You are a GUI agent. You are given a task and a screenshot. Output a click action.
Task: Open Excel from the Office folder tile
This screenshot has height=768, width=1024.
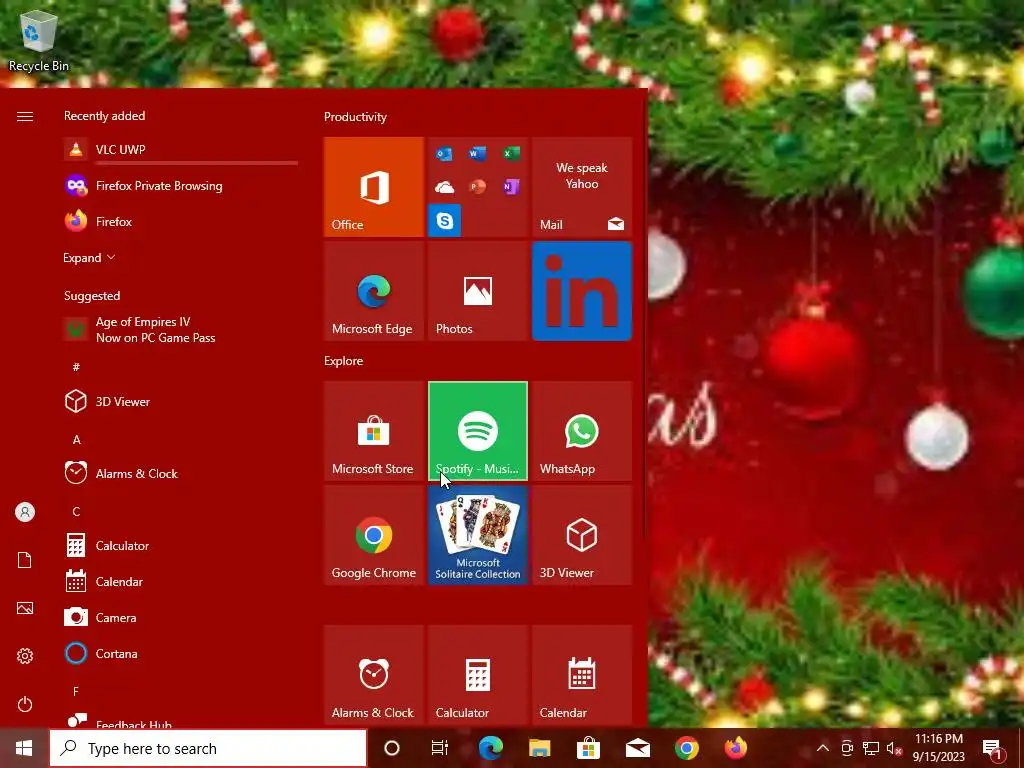coord(511,154)
